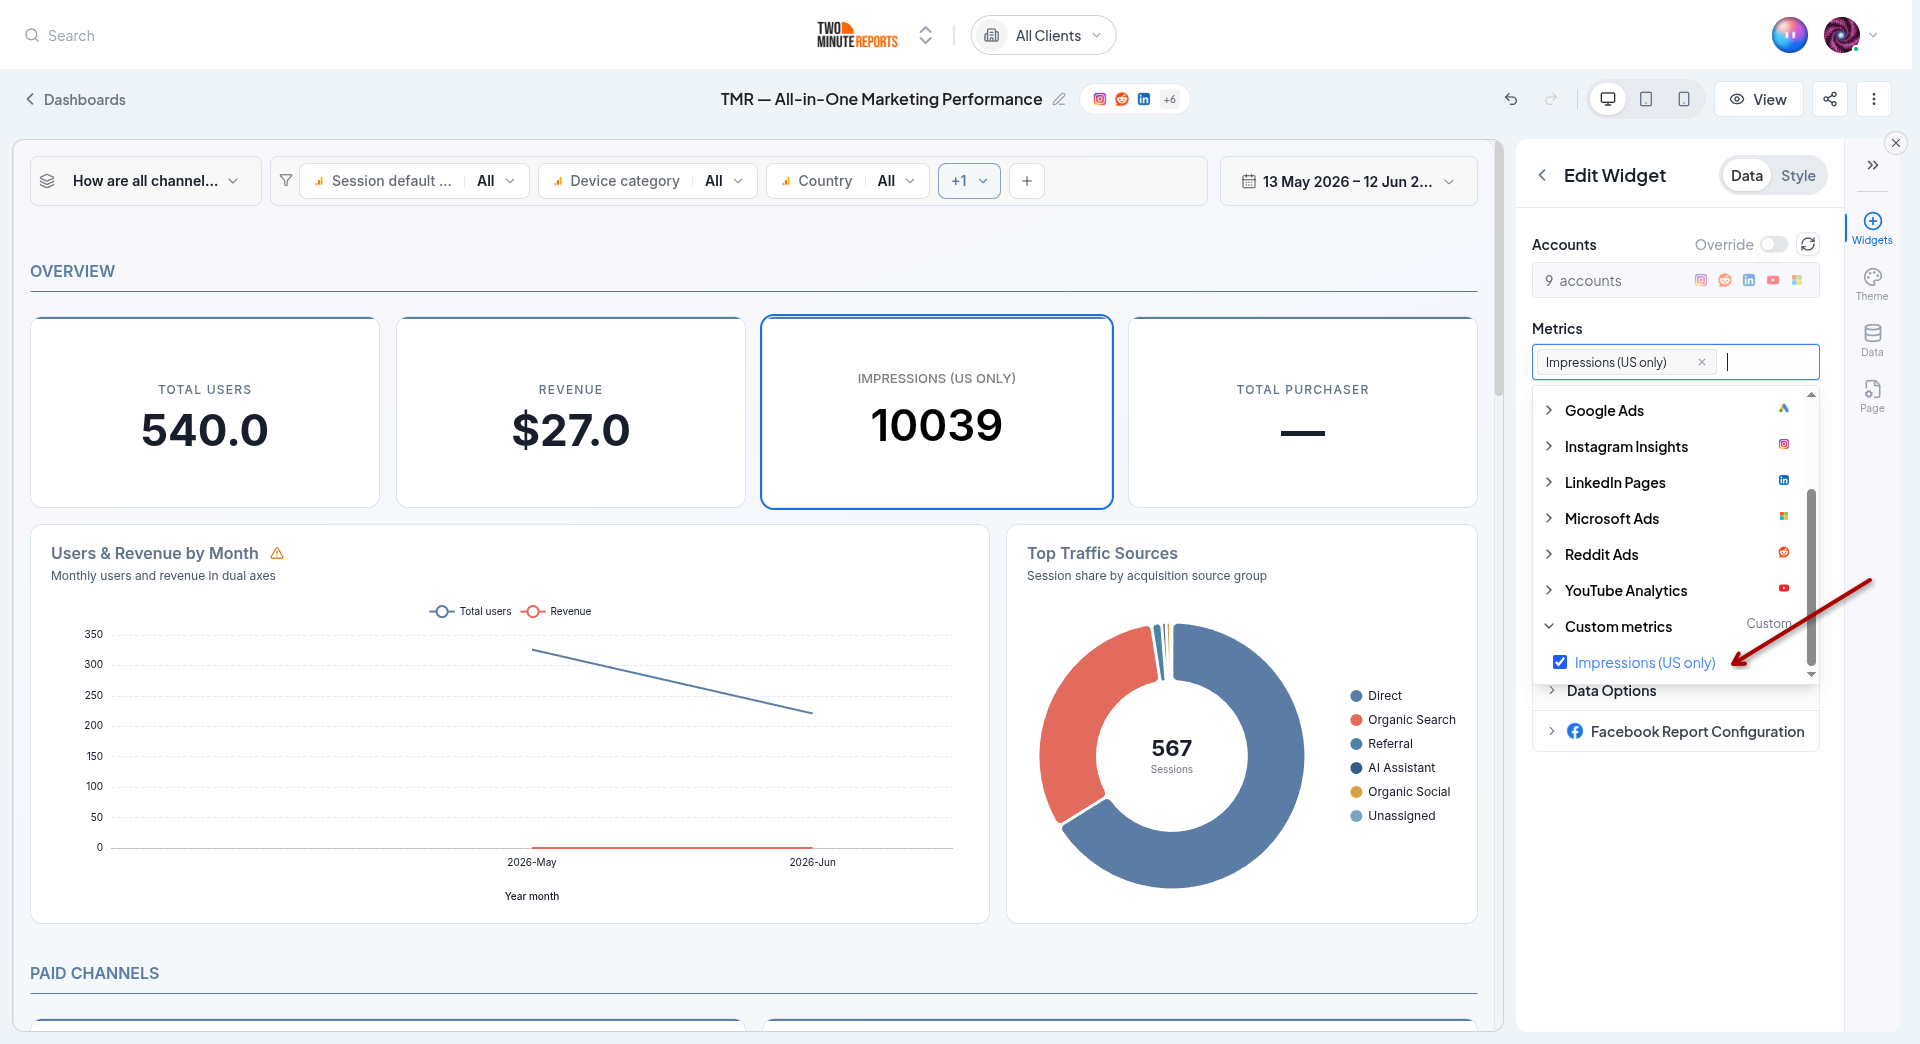
Task: Open the All Clients dropdown
Action: pos(1043,35)
